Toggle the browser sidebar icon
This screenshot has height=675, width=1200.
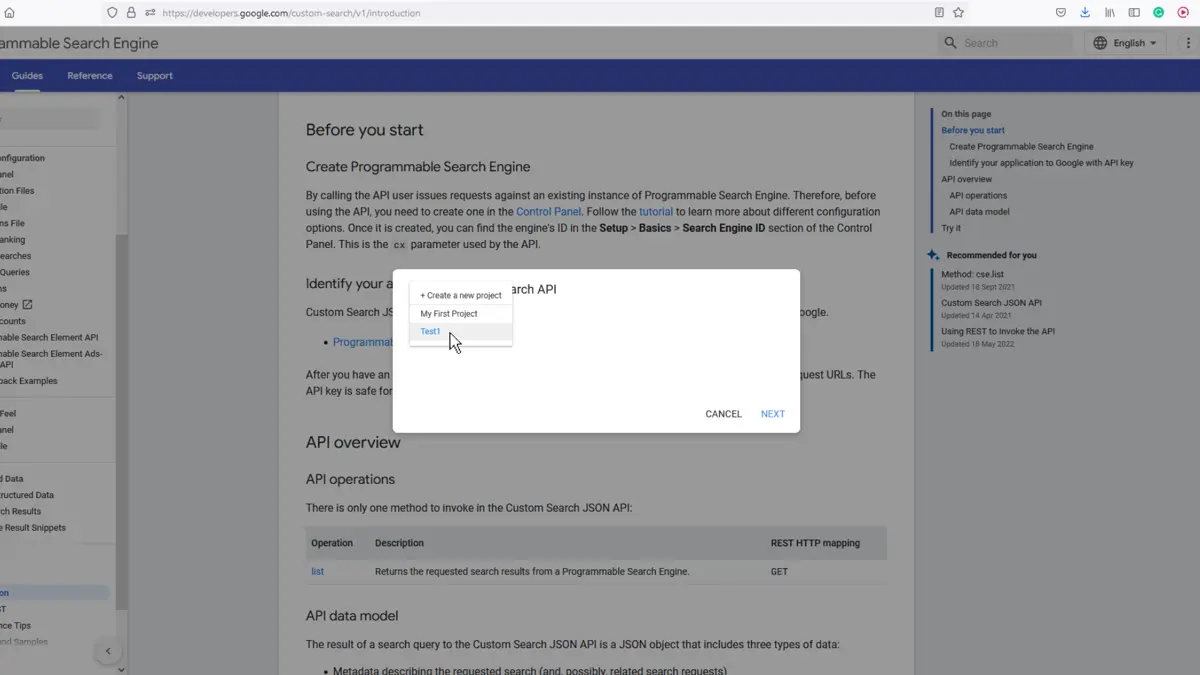pyautogui.click(x=1134, y=13)
